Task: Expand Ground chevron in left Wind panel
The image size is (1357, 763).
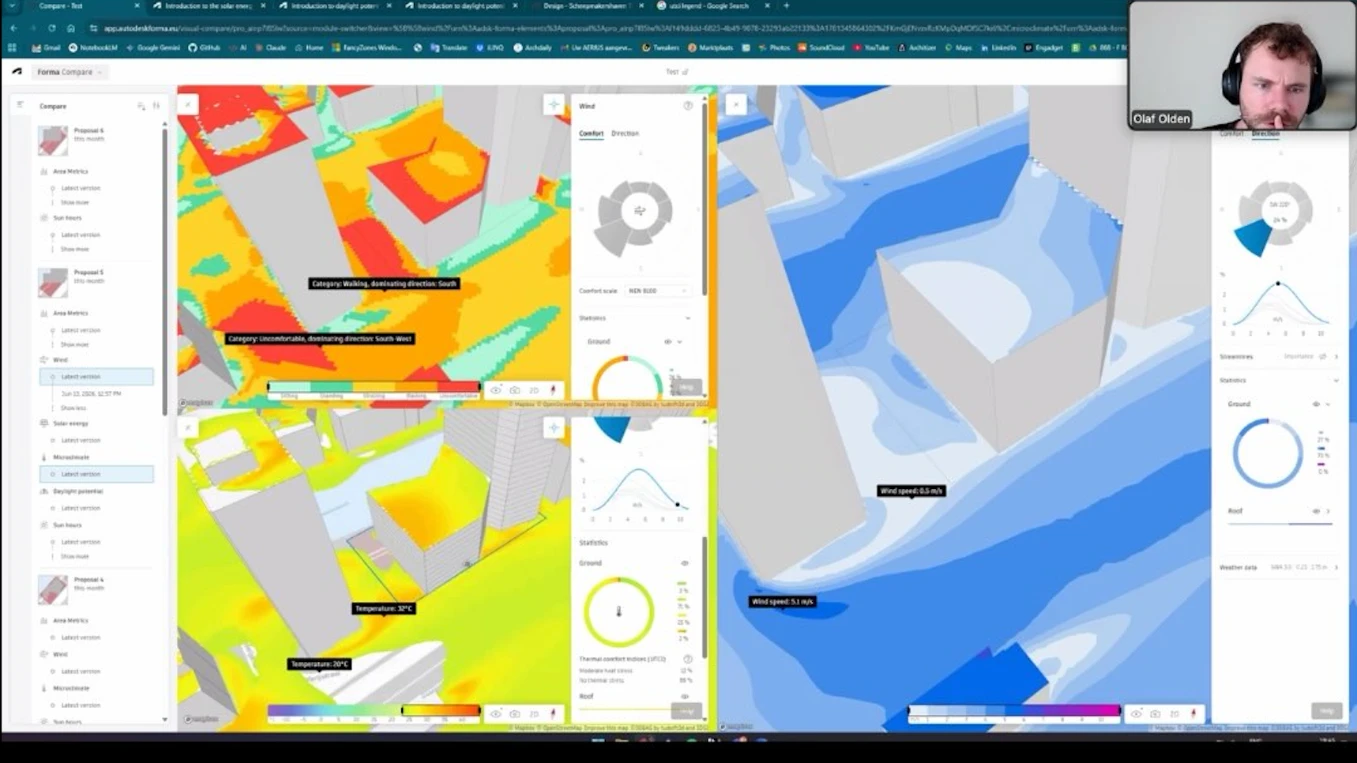Action: pyautogui.click(x=680, y=342)
